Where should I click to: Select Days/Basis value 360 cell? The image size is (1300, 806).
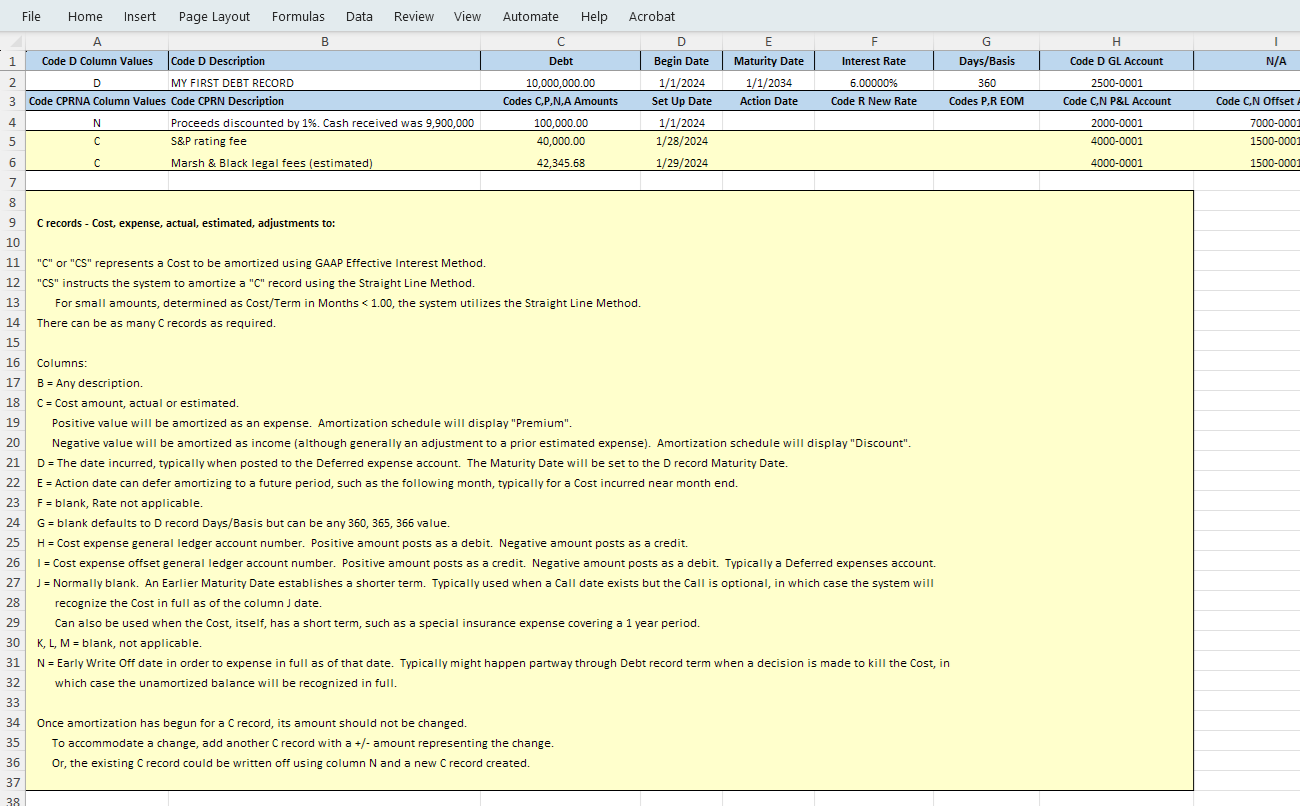[986, 83]
